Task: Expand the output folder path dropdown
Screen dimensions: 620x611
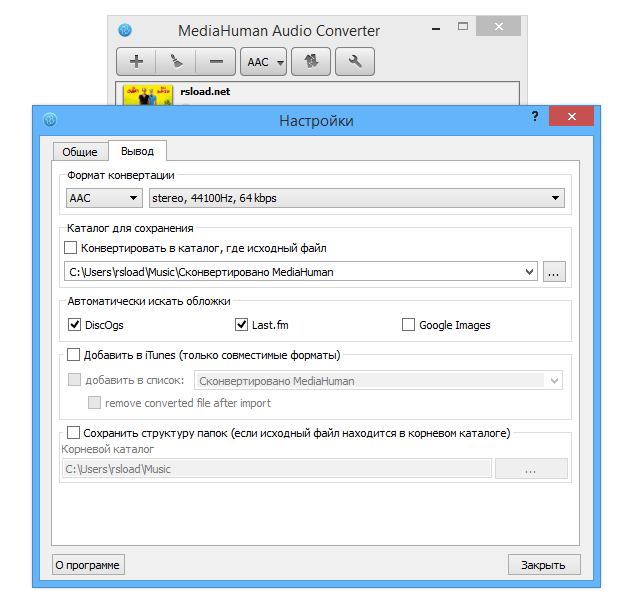Action: tap(529, 272)
